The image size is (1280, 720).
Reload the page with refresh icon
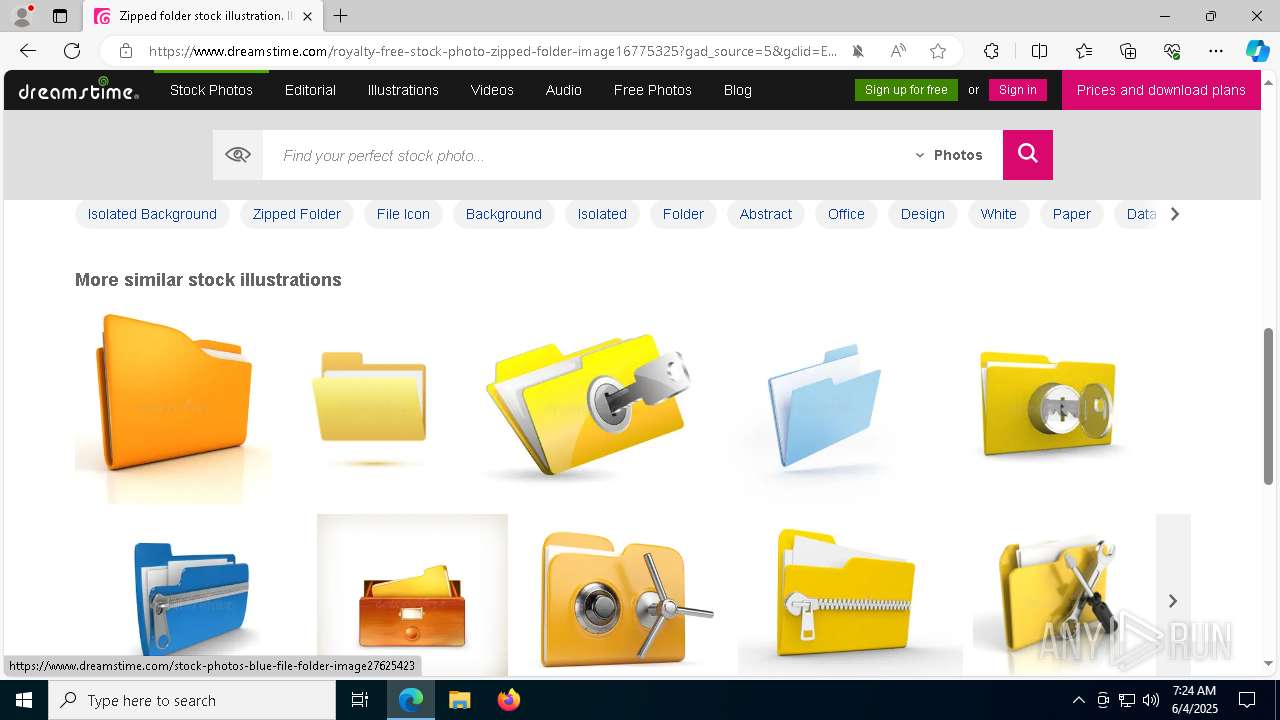(x=72, y=51)
